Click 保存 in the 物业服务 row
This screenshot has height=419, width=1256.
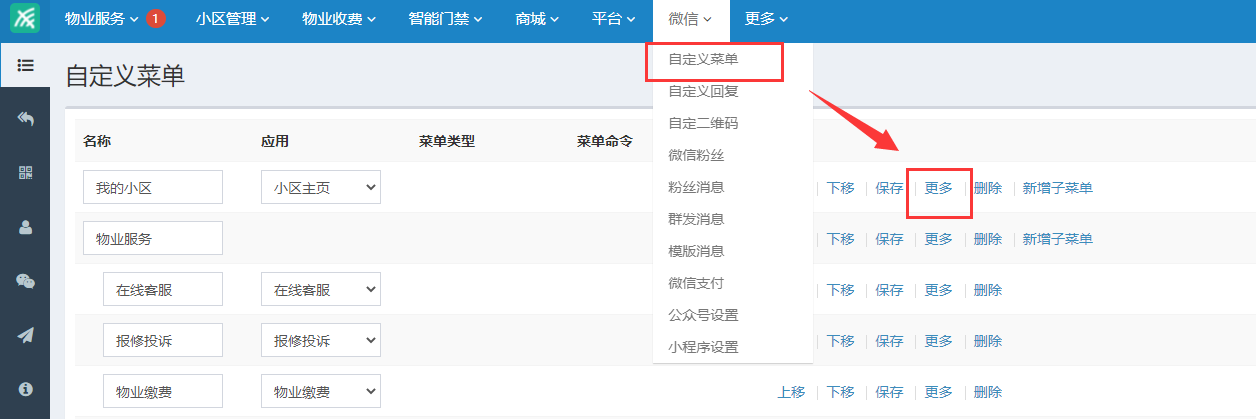click(x=890, y=239)
